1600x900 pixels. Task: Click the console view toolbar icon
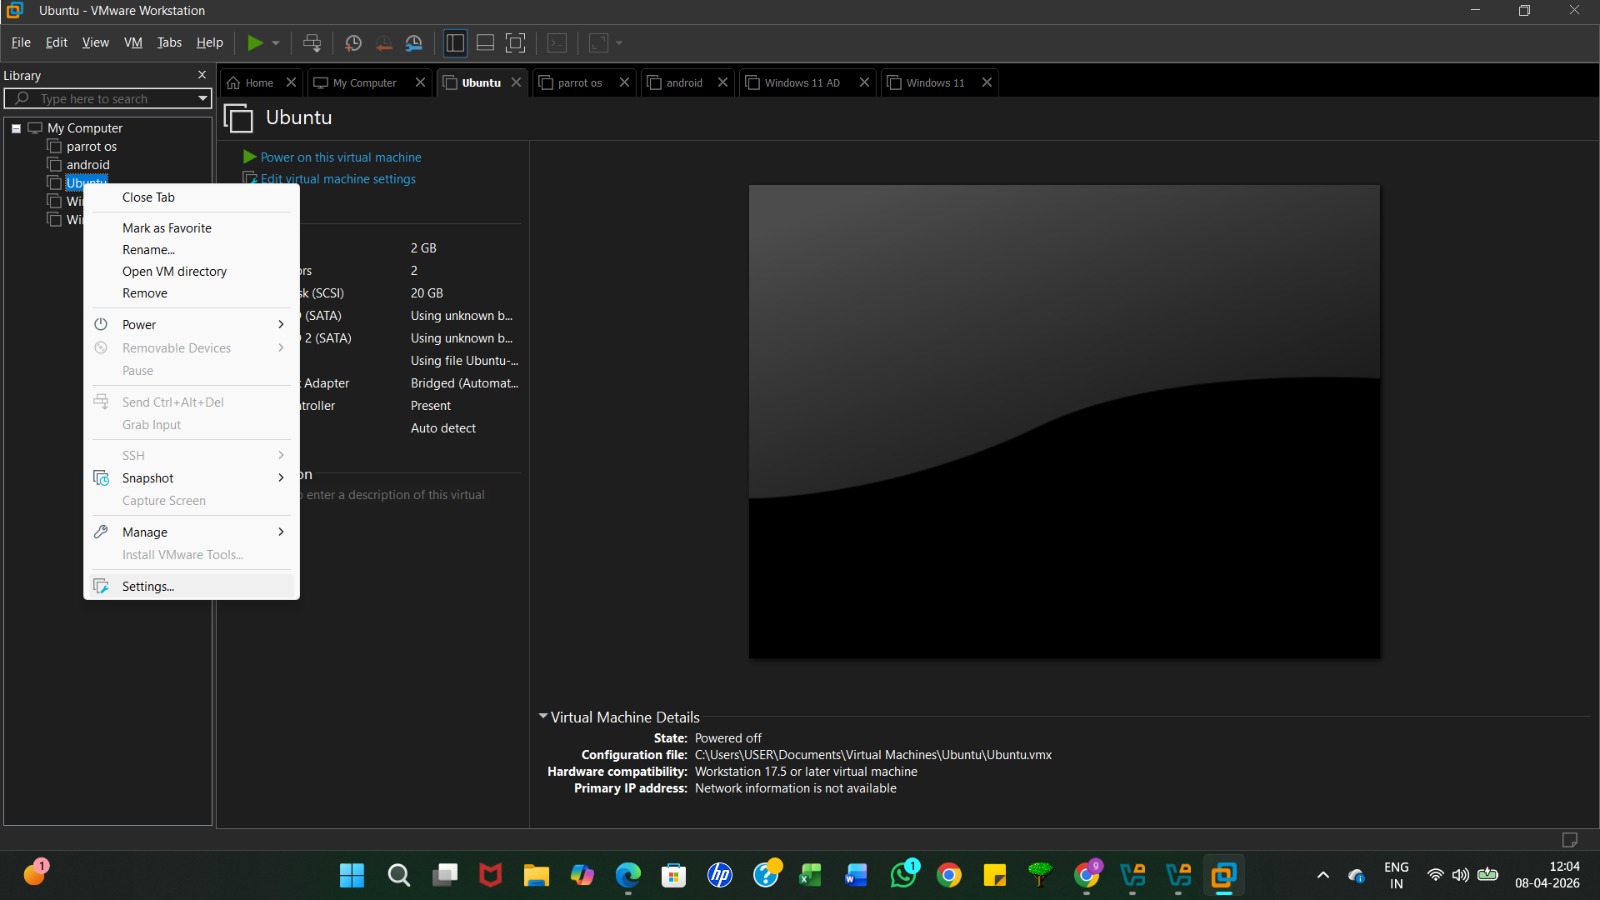(557, 43)
